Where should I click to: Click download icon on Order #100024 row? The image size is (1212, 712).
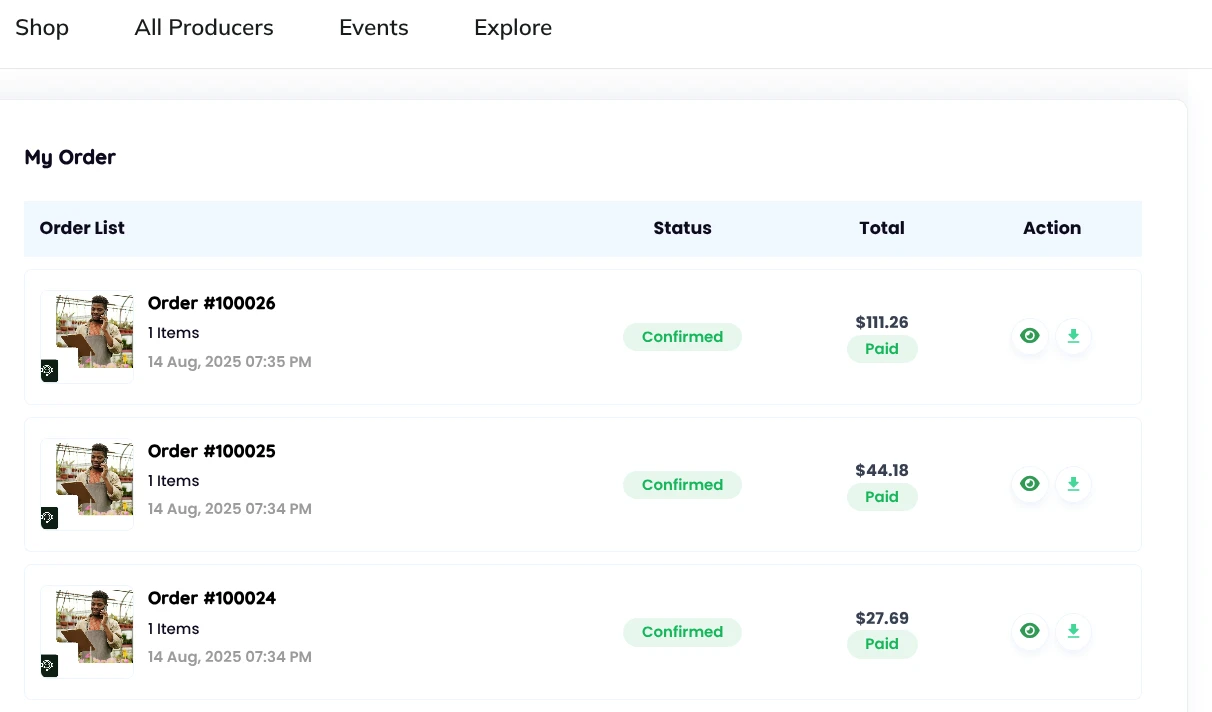click(1073, 631)
